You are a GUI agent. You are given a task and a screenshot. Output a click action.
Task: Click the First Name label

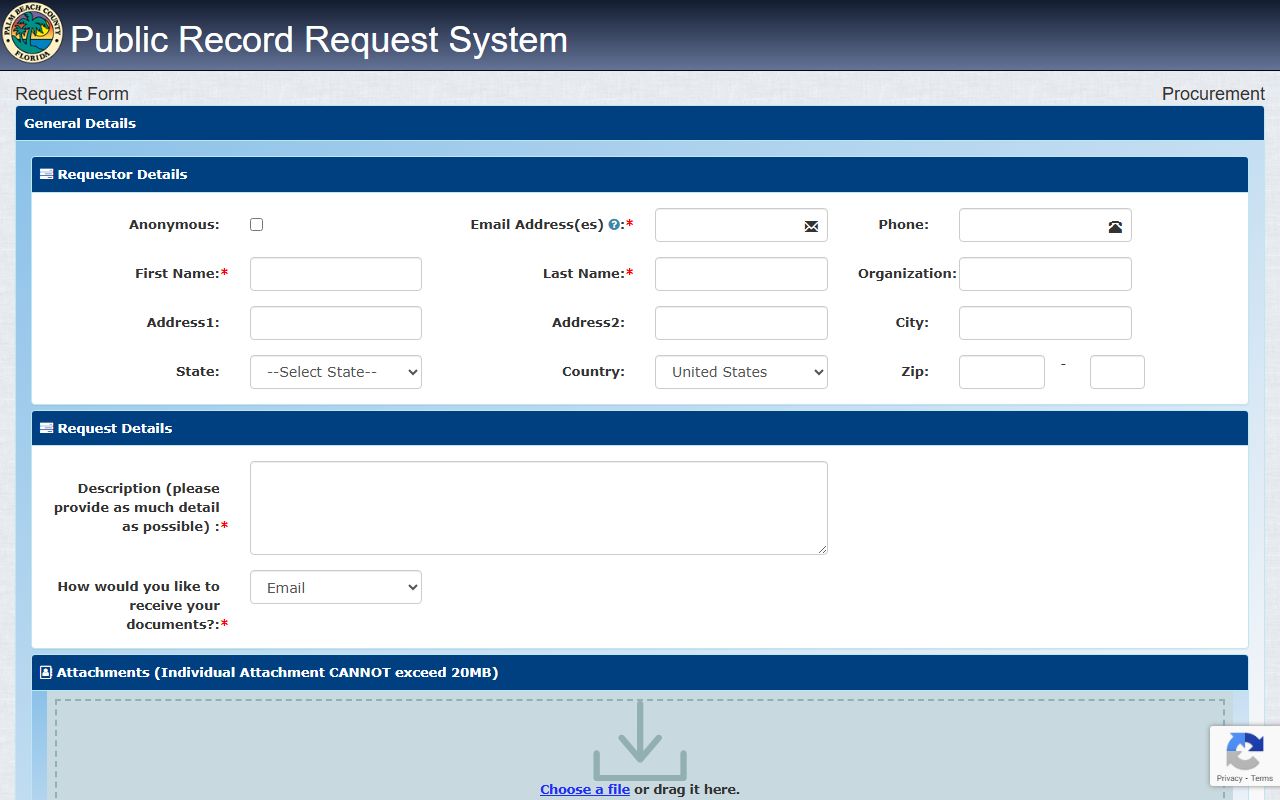point(181,273)
